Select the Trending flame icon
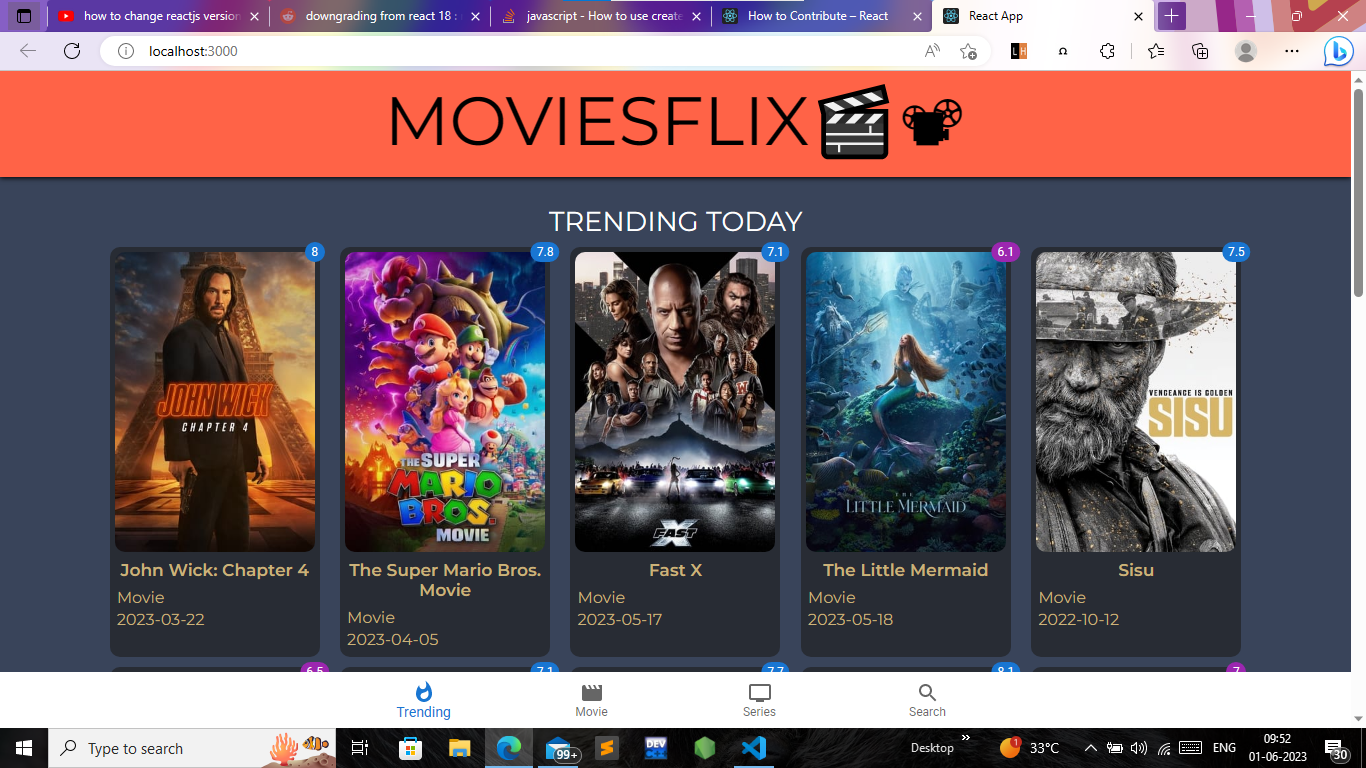1366x768 pixels. pos(424,690)
